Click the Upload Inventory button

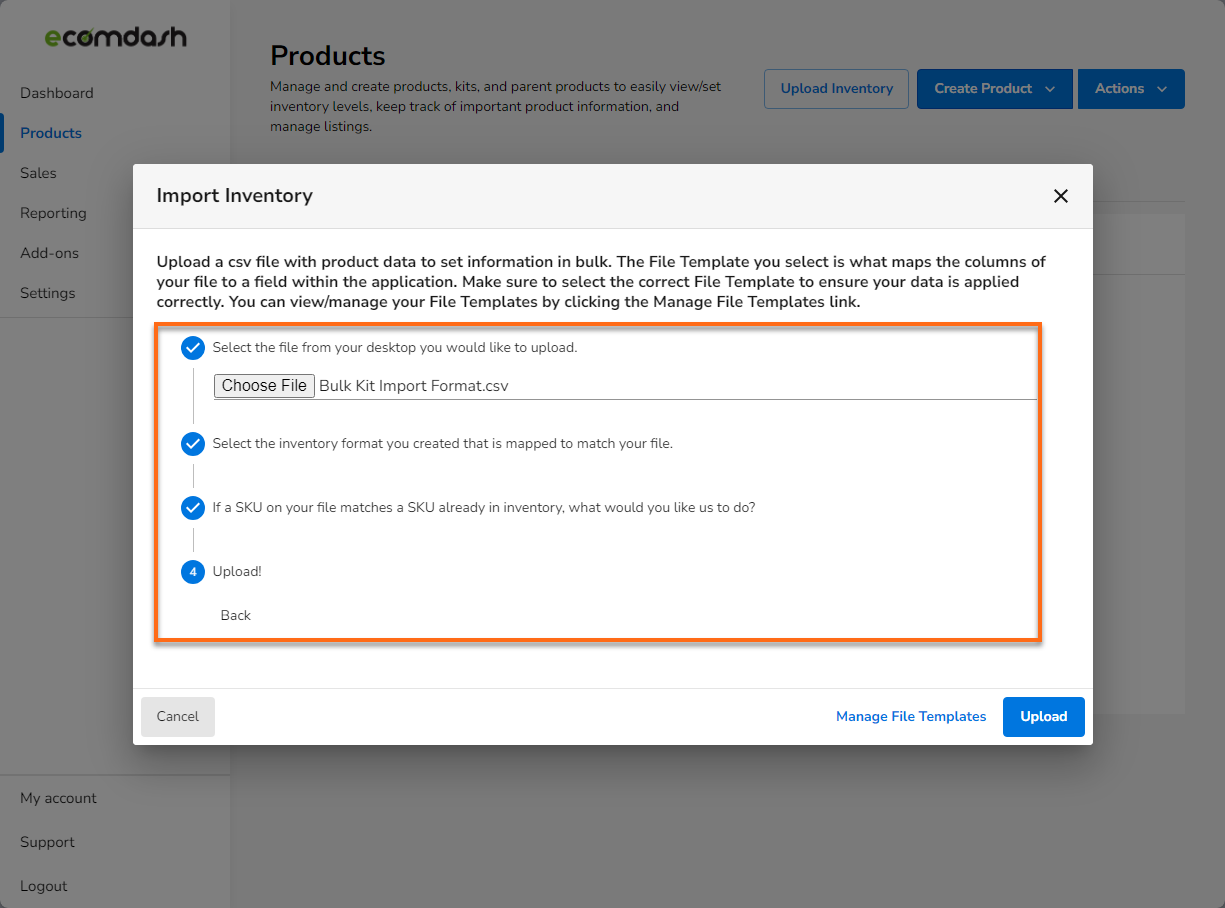click(836, 88)
